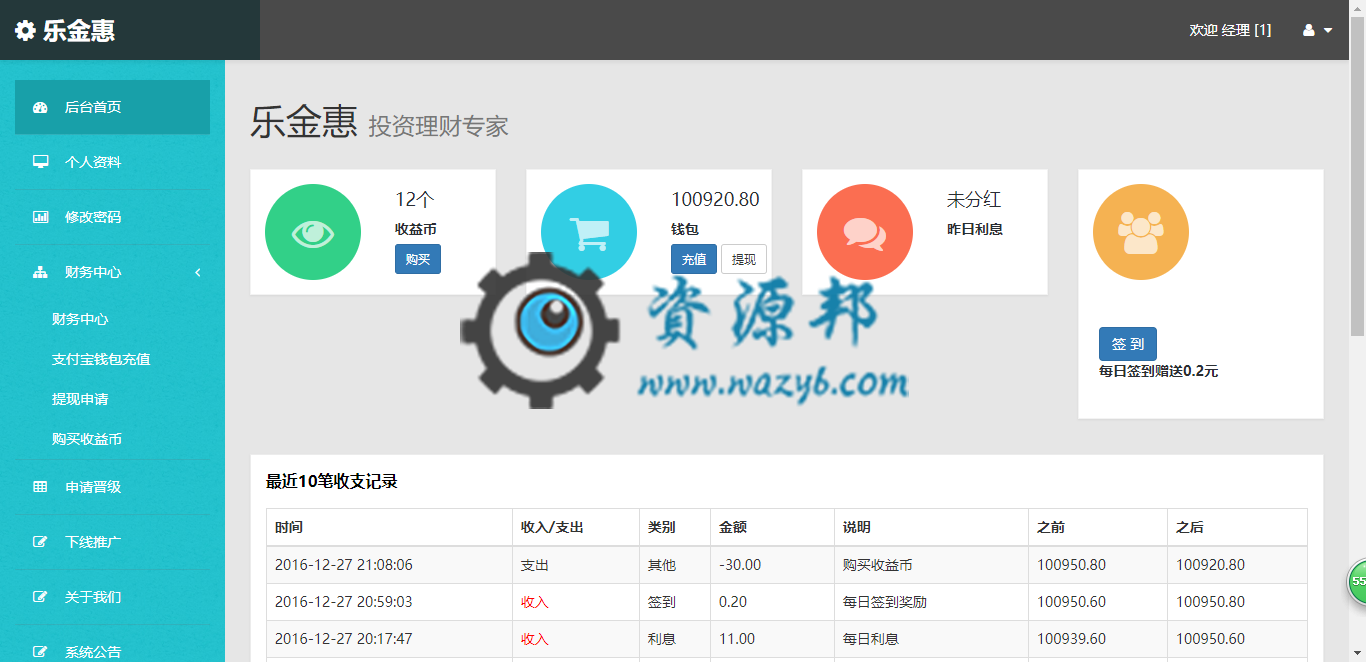
Task: Click the 未分红 status text
Action: point(974,200)
